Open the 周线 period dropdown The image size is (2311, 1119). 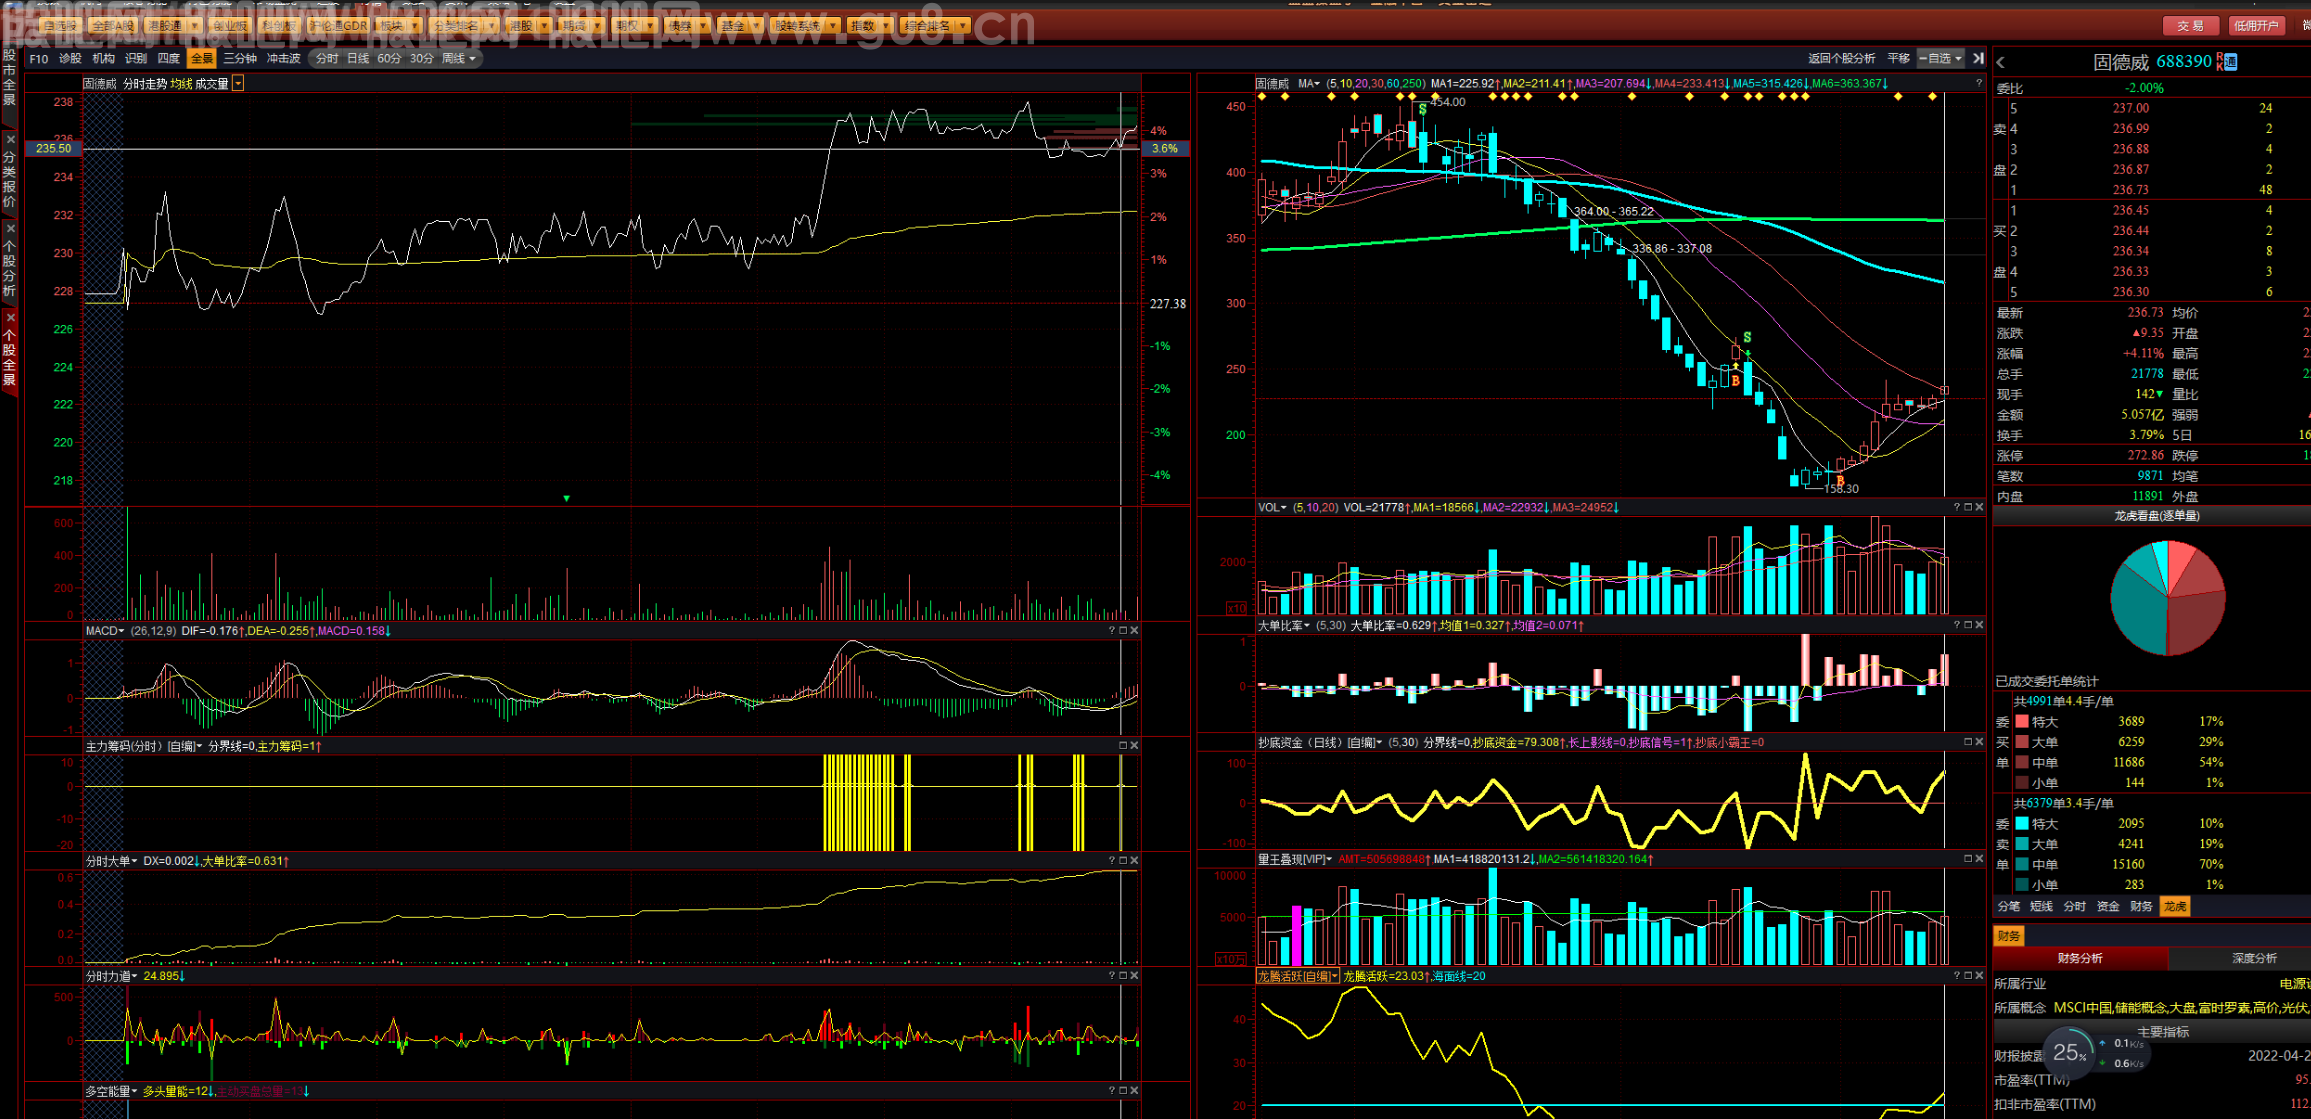(459, 59)
